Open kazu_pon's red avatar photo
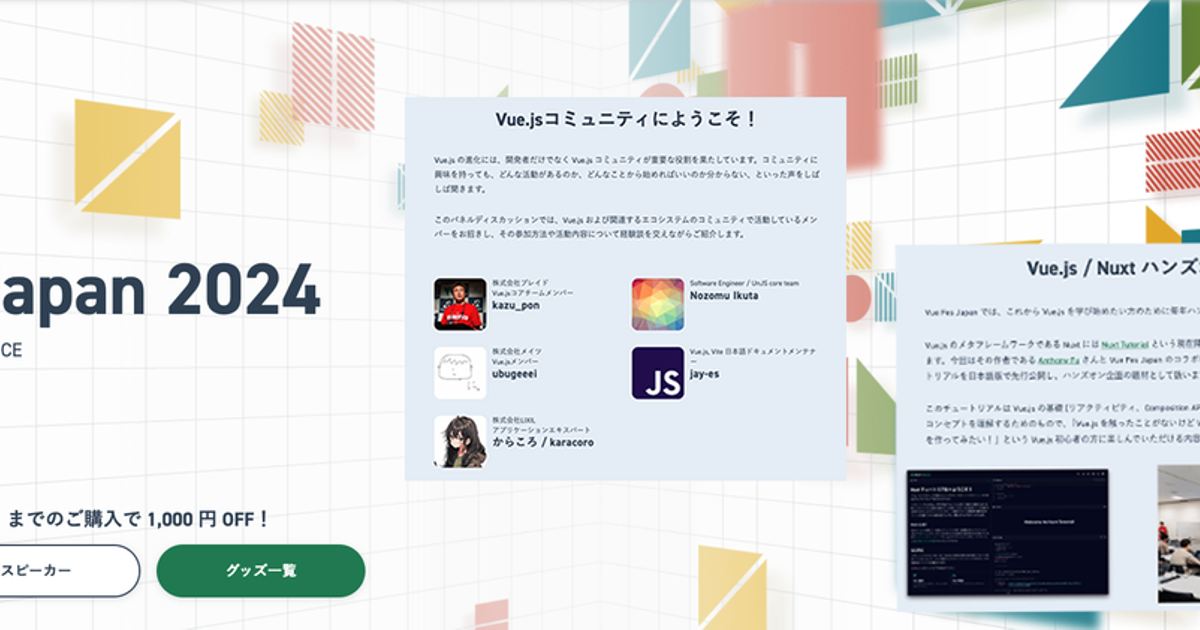Screen dimensions: 1200x630 point(460,304)
